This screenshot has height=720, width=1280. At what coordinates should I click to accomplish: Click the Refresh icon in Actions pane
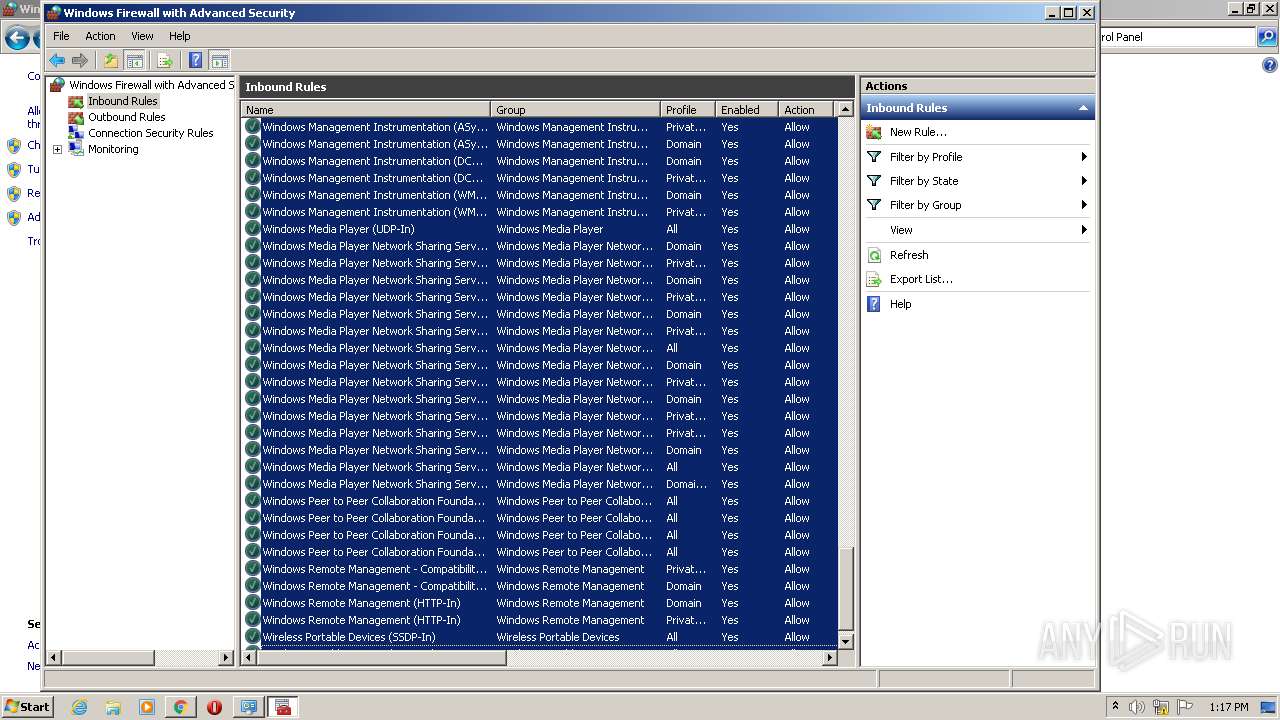pos(874,255)
